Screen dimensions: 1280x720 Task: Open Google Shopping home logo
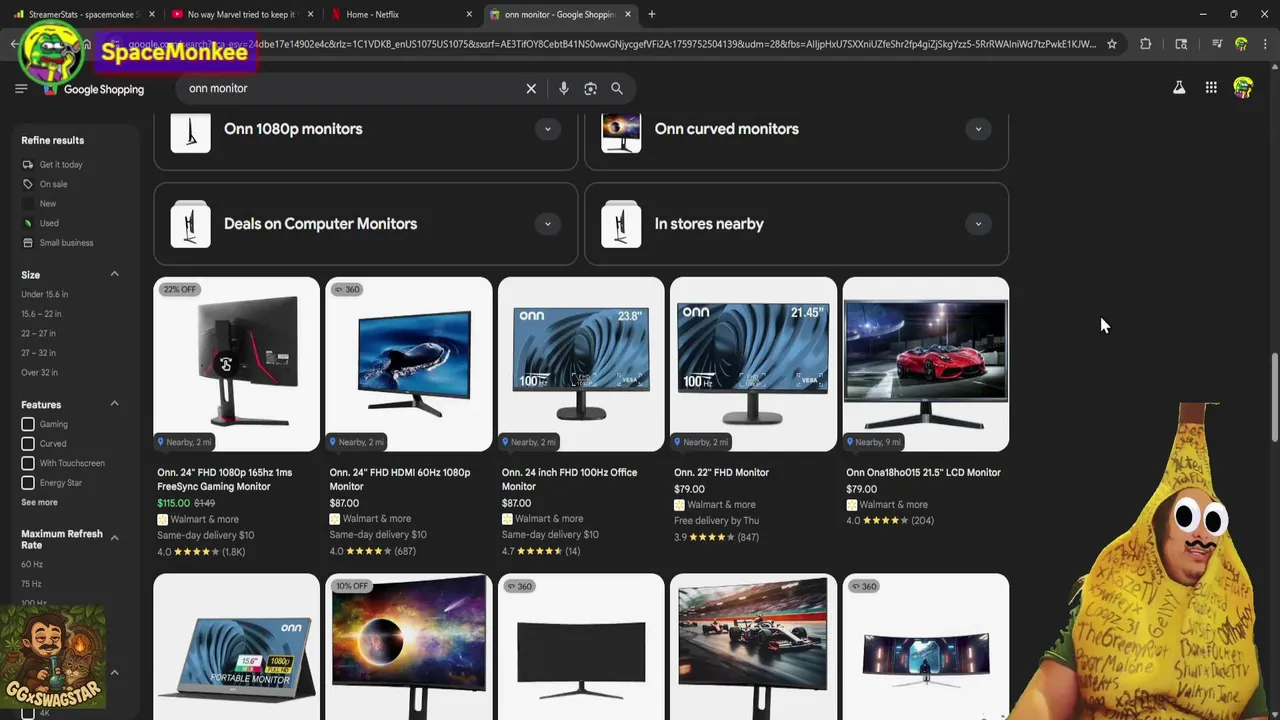[x=94, y=89]
